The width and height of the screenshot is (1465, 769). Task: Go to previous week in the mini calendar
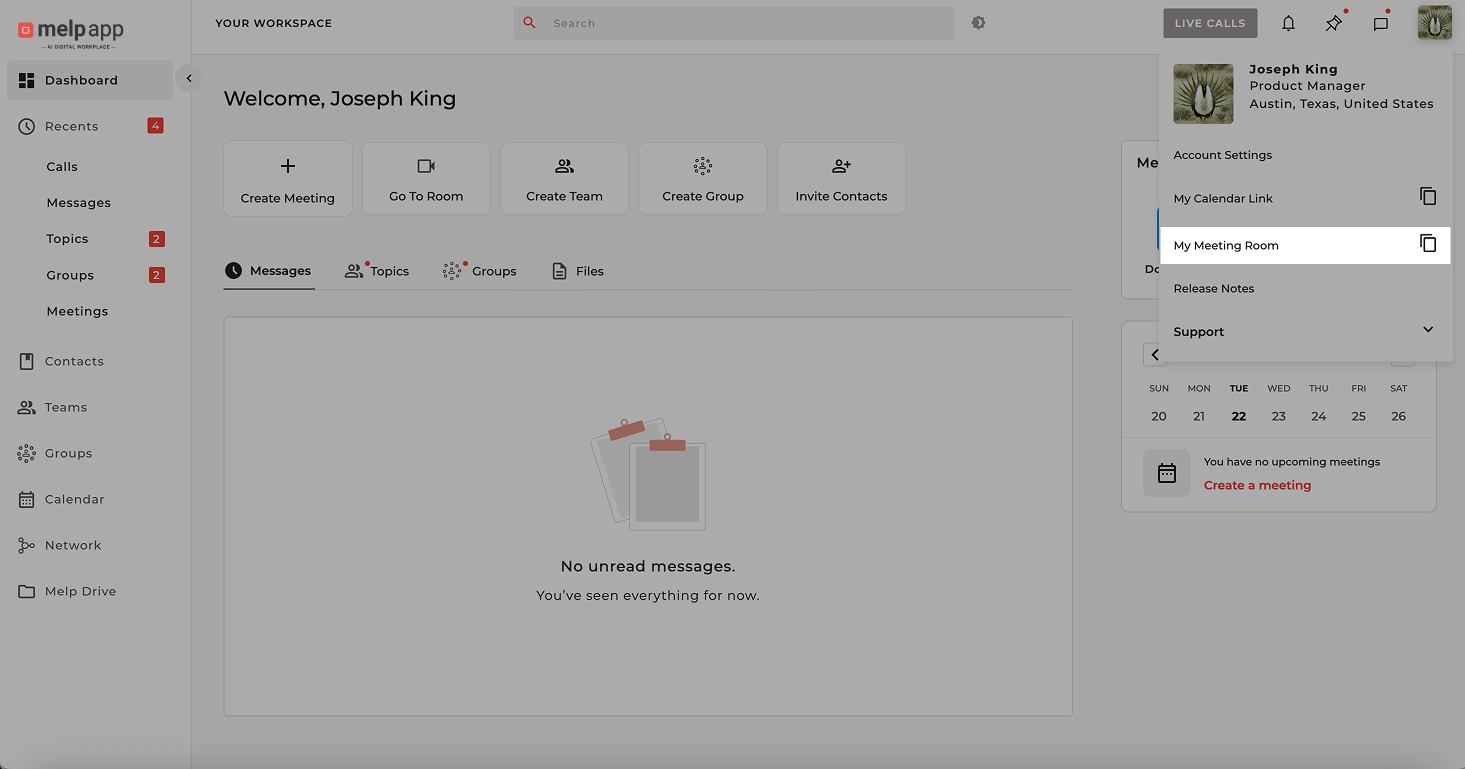(1155, 354)
